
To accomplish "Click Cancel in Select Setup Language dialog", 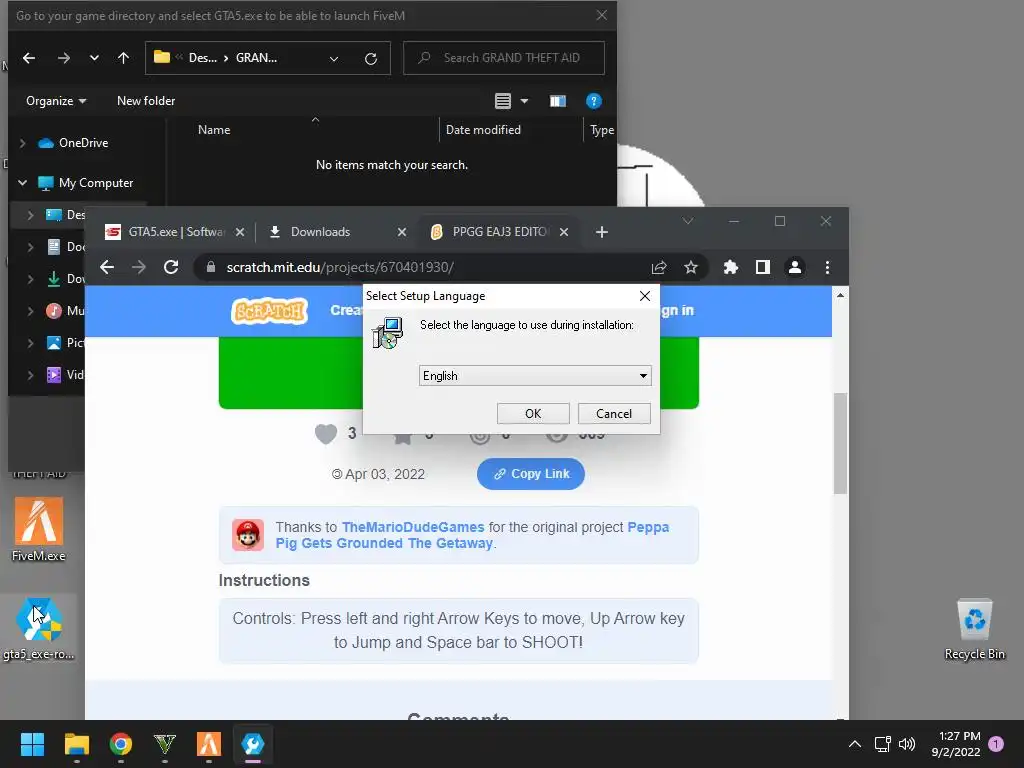I will (614, 413).
